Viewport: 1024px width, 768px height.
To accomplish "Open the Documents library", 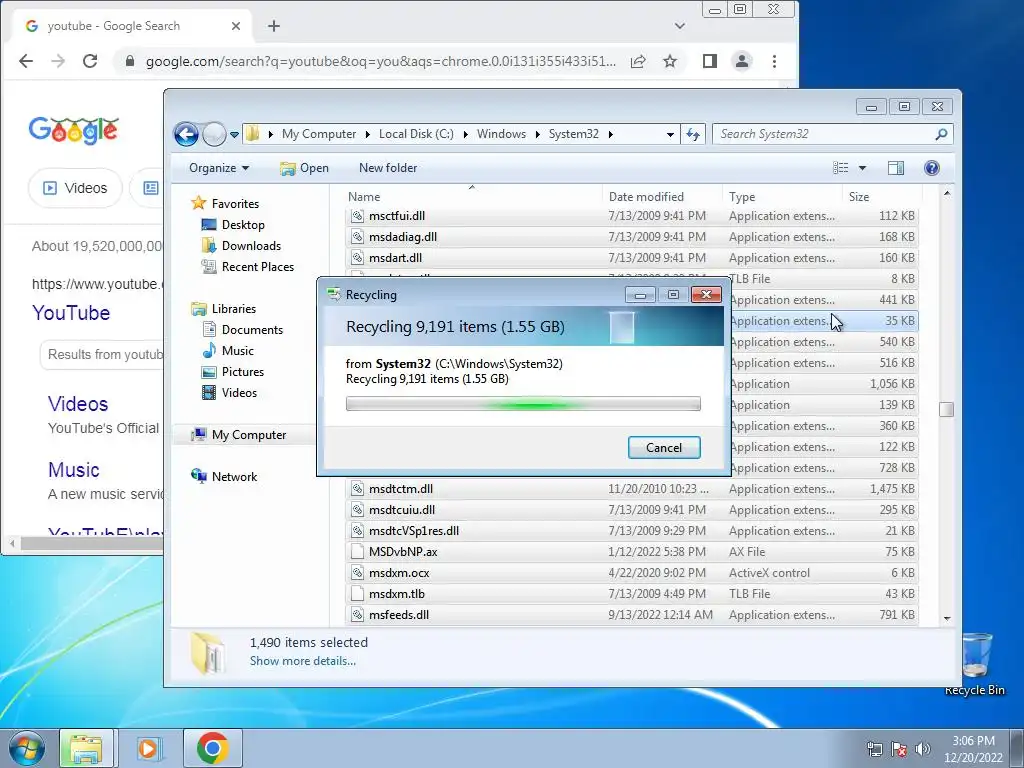I will 243,330.
